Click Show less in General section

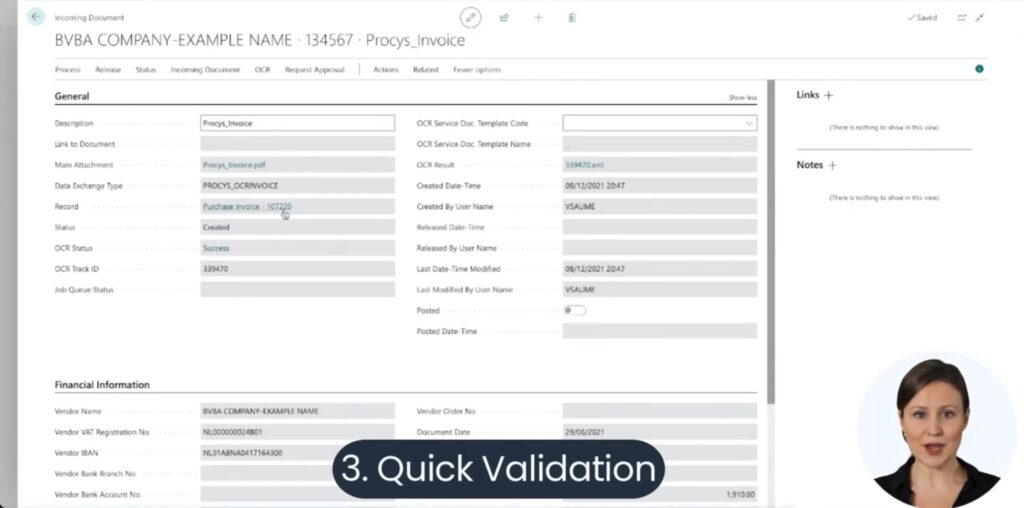pyautogui.click(x=743, y=97)
